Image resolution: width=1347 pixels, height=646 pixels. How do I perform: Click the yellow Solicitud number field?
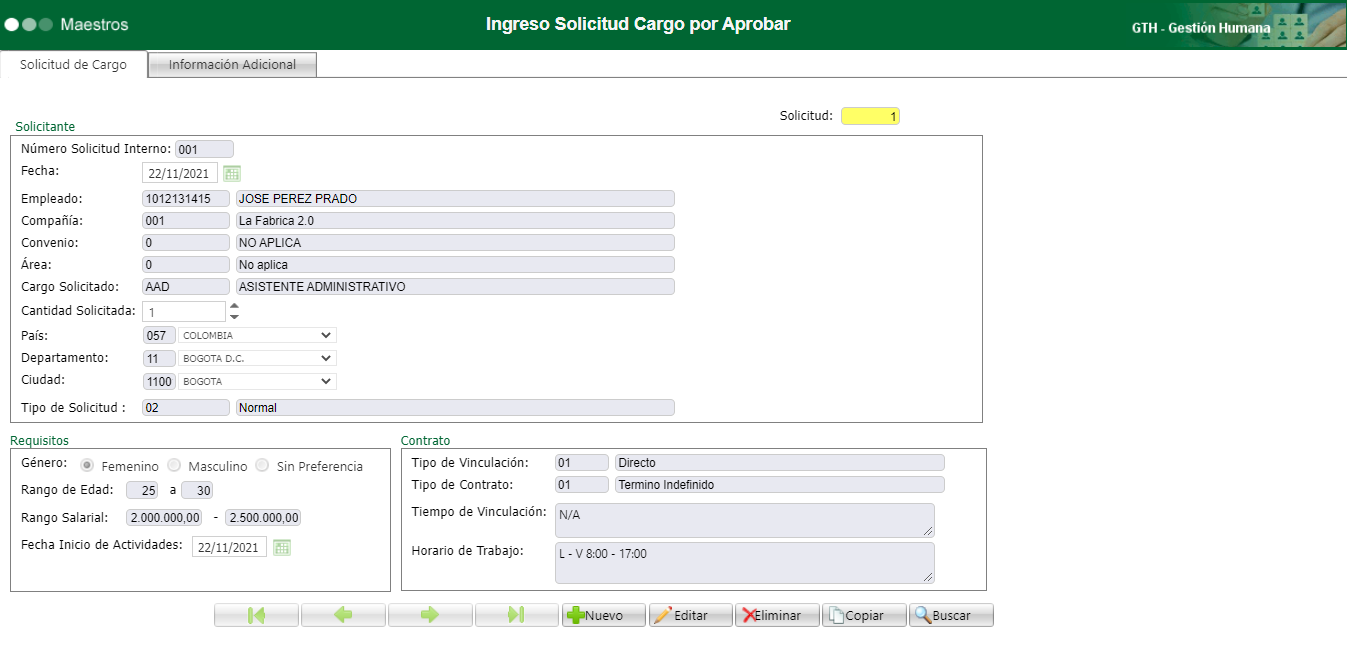point(869,115)
